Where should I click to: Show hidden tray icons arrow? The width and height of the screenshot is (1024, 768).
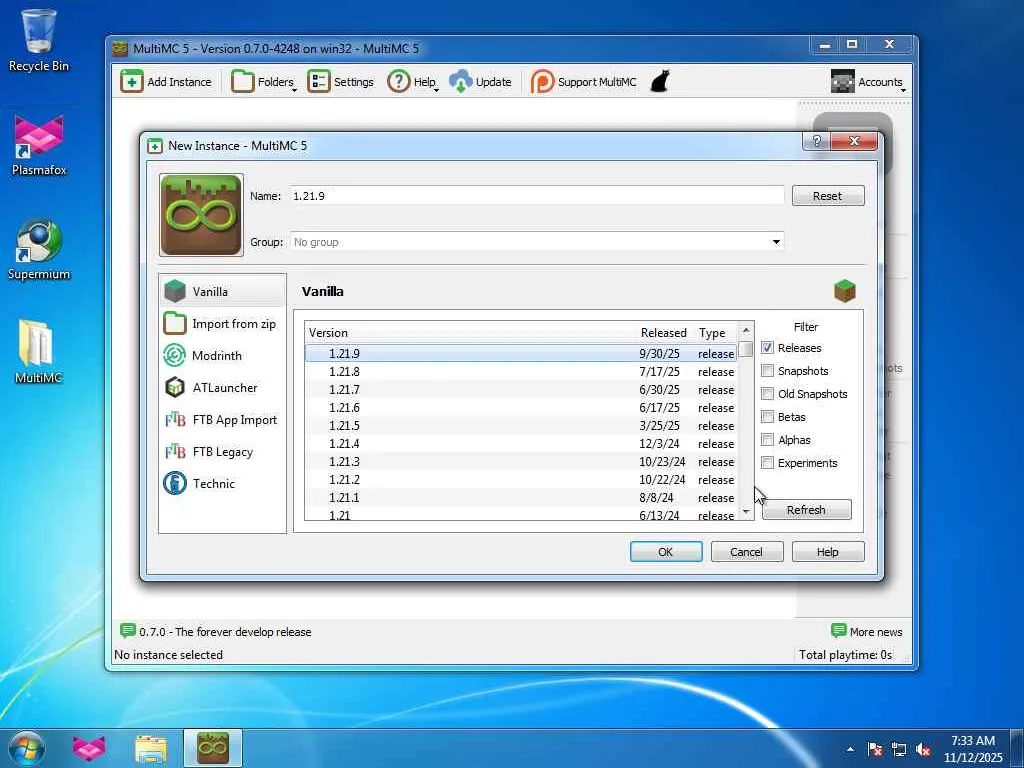[x=850, y=749]
